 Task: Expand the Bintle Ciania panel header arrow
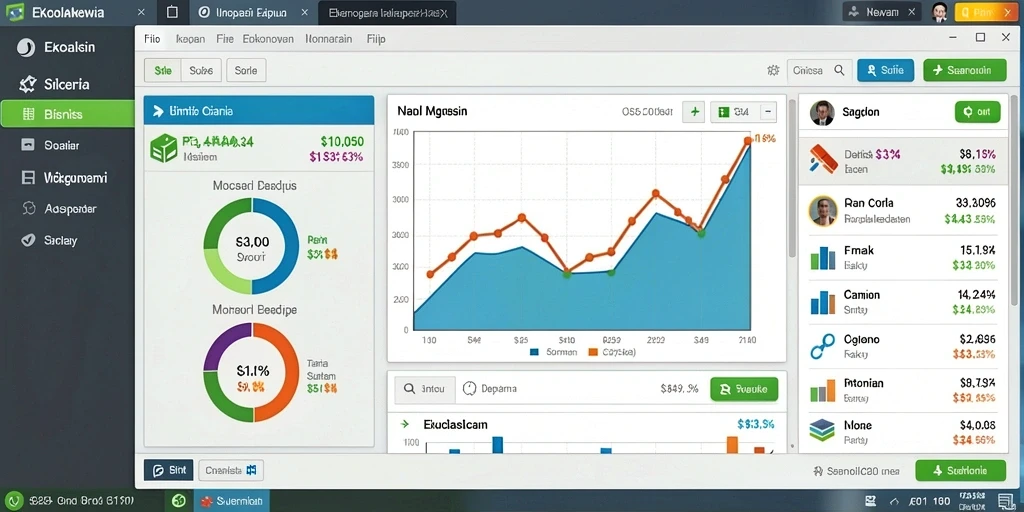(x=157, y=112)
